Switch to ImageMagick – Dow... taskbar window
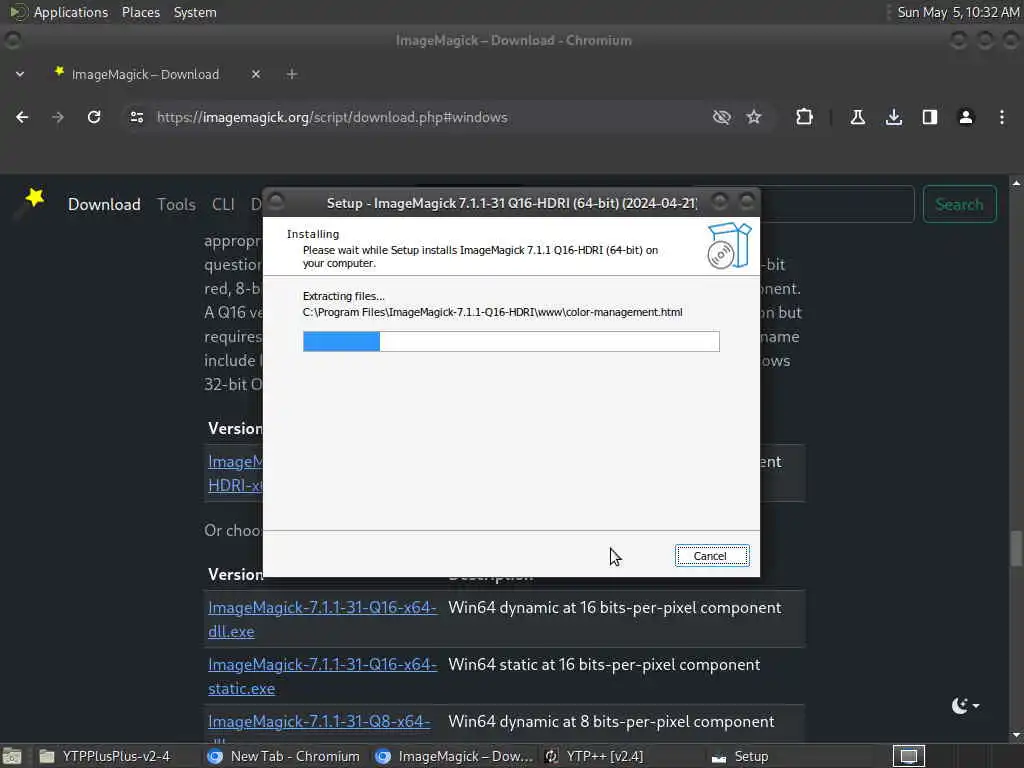This screenshot has height=768, width=1024. 455,756
